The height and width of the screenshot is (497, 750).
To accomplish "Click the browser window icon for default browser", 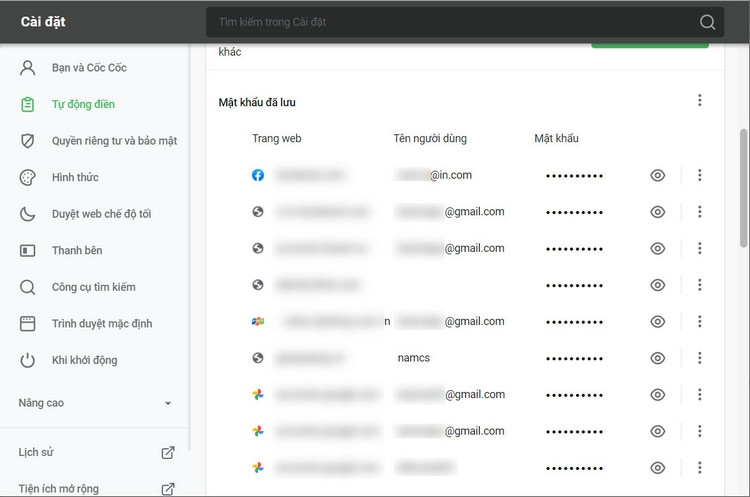I will (28, 324).
